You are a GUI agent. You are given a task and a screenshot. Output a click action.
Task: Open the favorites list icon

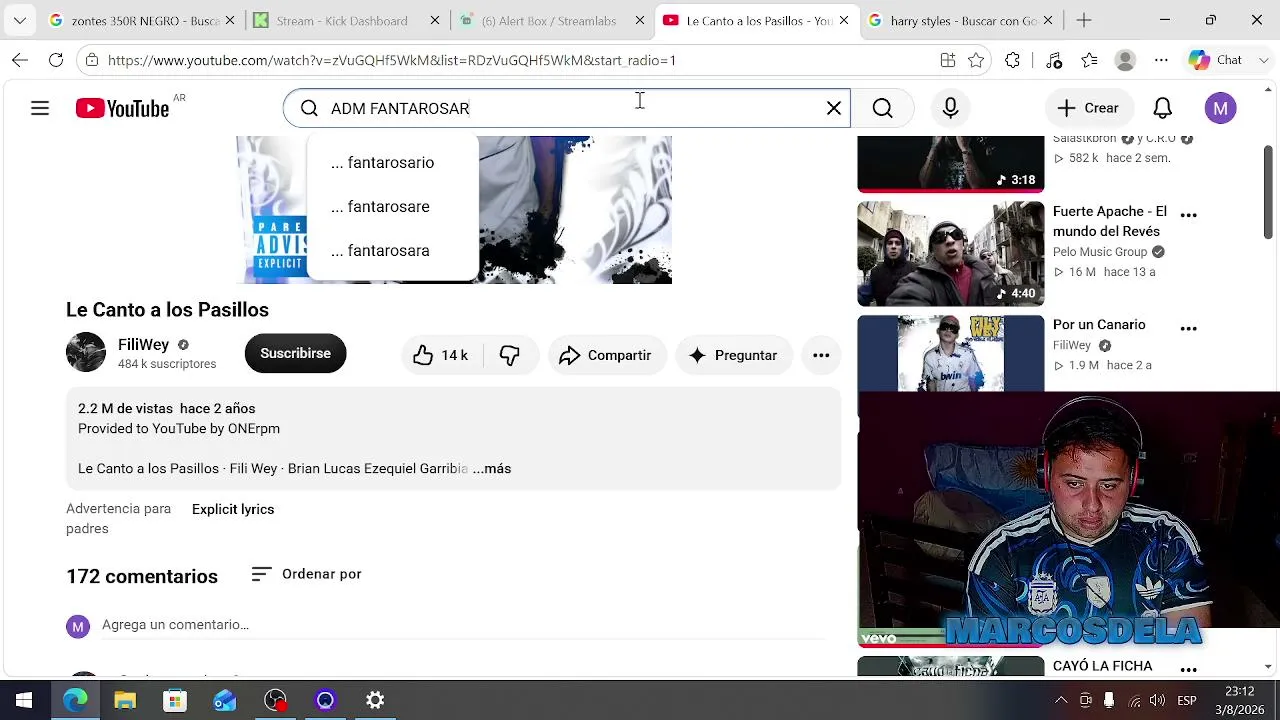click(1089, 60)
